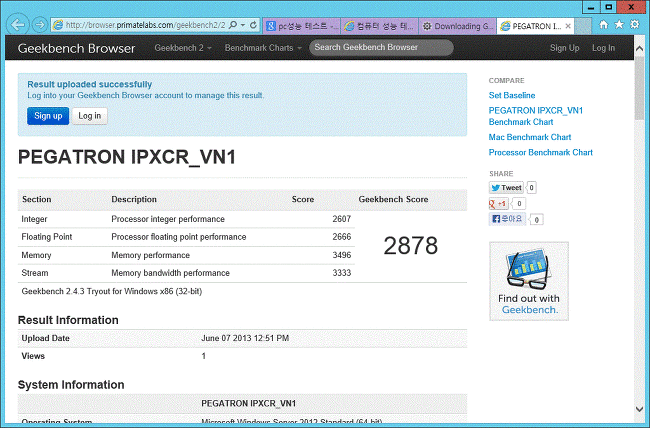Click the search magnifier in the address bar
The height and width of the screenshot is (428, 650).
pyautogui.click(x=233, y=25)
